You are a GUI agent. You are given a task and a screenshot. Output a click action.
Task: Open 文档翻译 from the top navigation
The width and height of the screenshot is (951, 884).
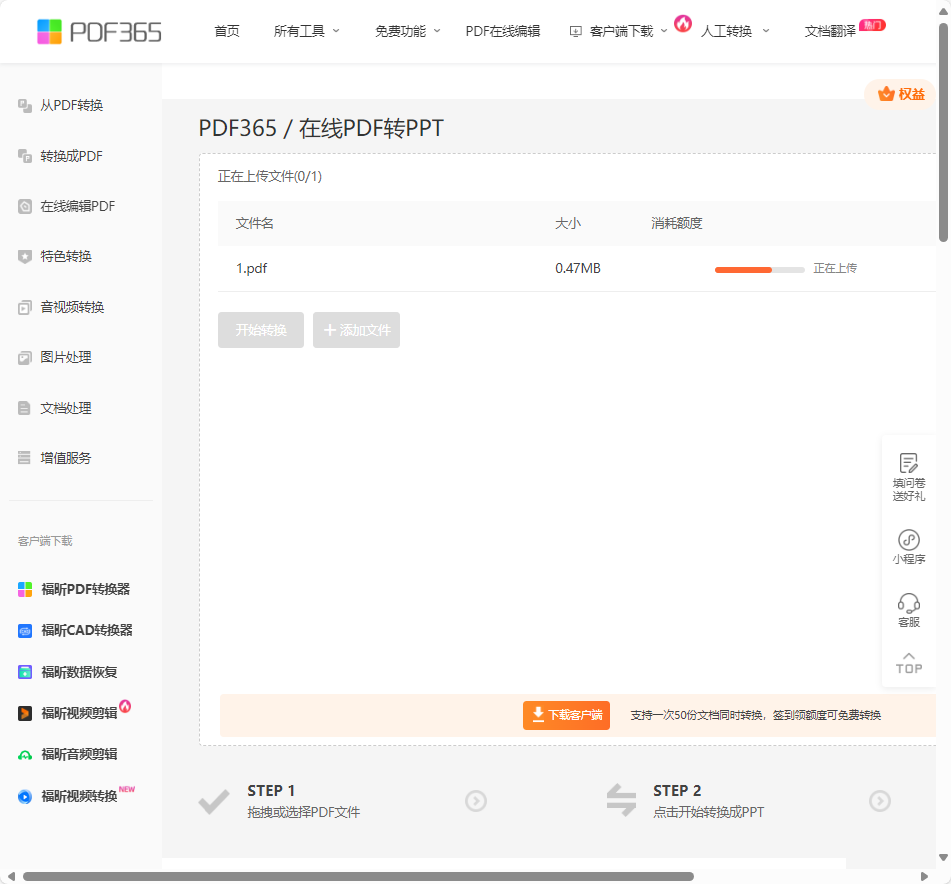click(x=830, y=31)
